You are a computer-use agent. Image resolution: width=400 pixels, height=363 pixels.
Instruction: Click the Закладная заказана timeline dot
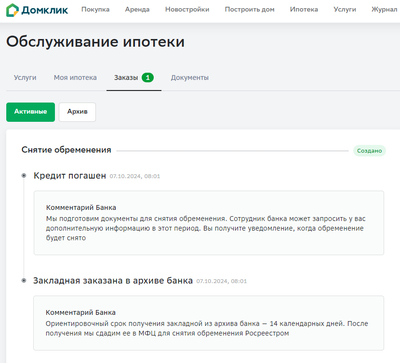(x=24, y=281)
